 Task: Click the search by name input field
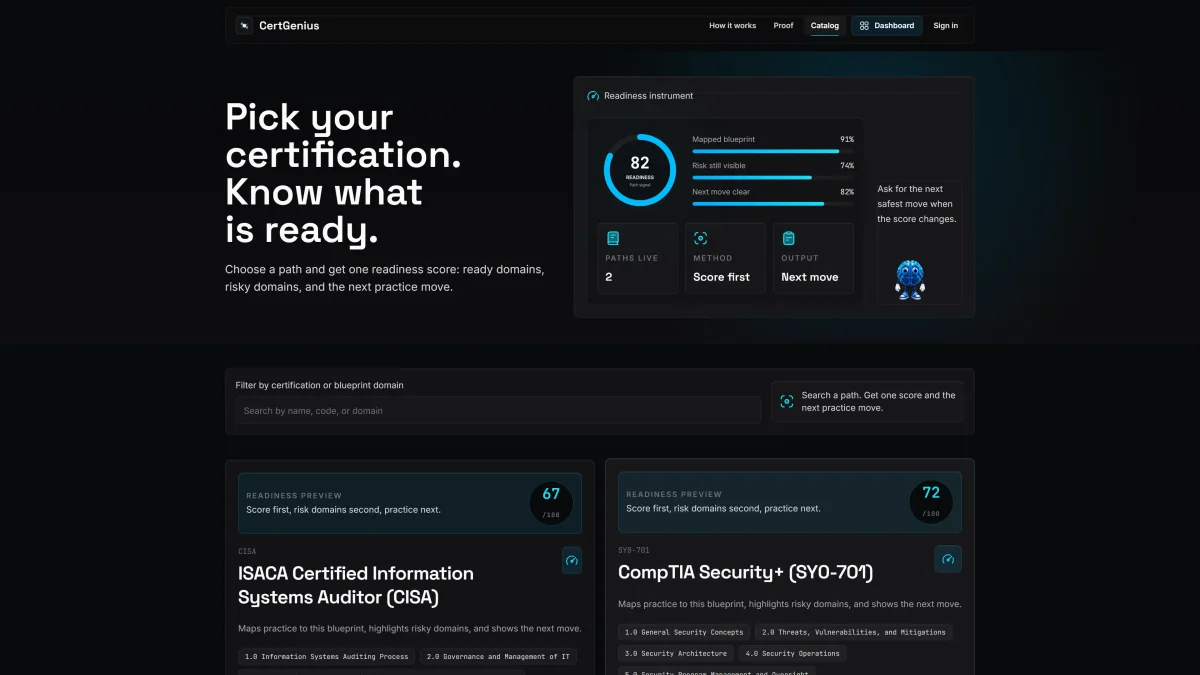pyautogui.click(x=498, y=410)
